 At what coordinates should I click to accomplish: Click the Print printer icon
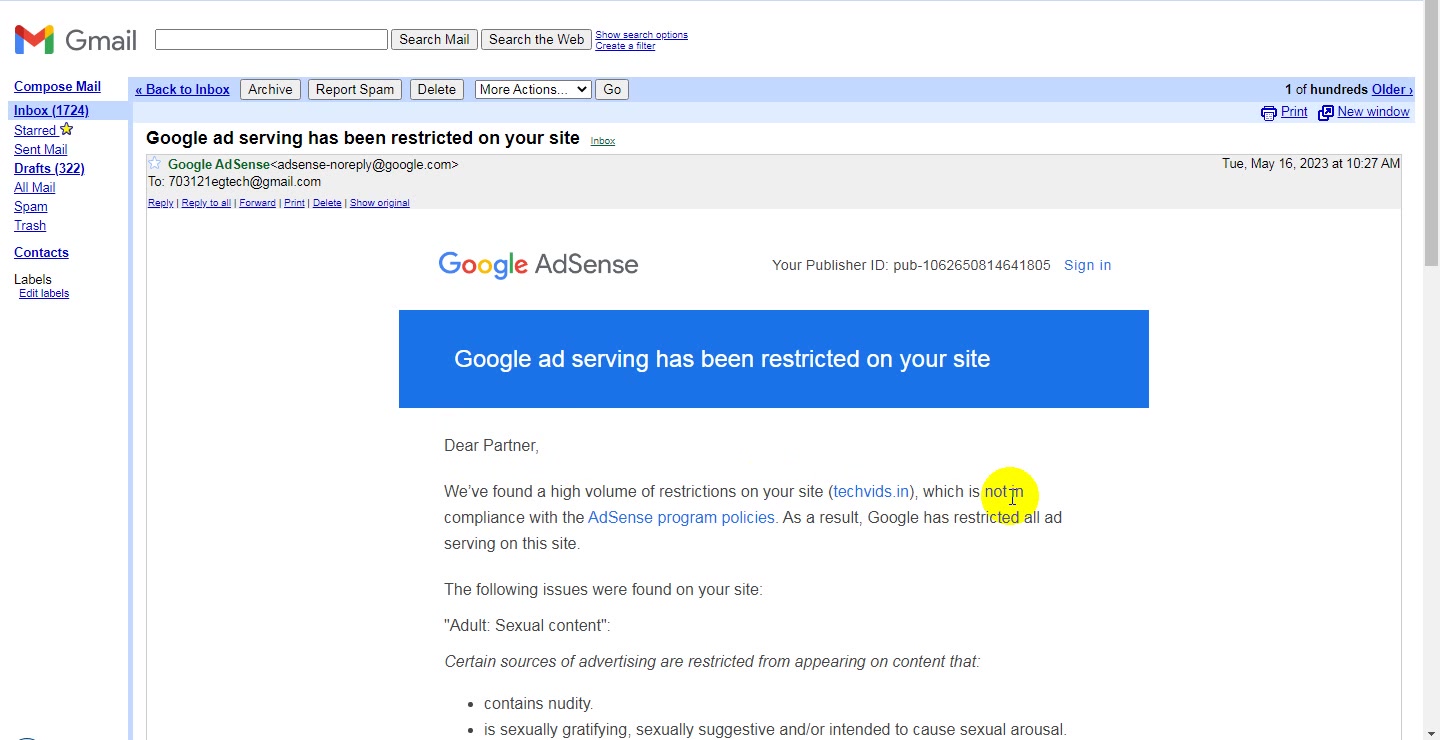(1269, 113)
